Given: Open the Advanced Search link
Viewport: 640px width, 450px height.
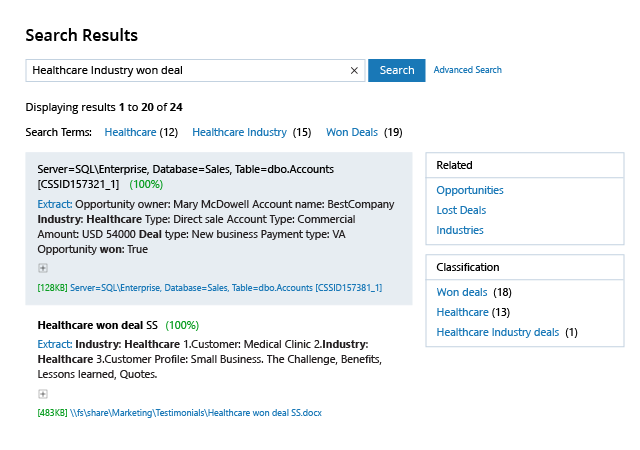Looking at the screenshot, I should tap(467, 70).
